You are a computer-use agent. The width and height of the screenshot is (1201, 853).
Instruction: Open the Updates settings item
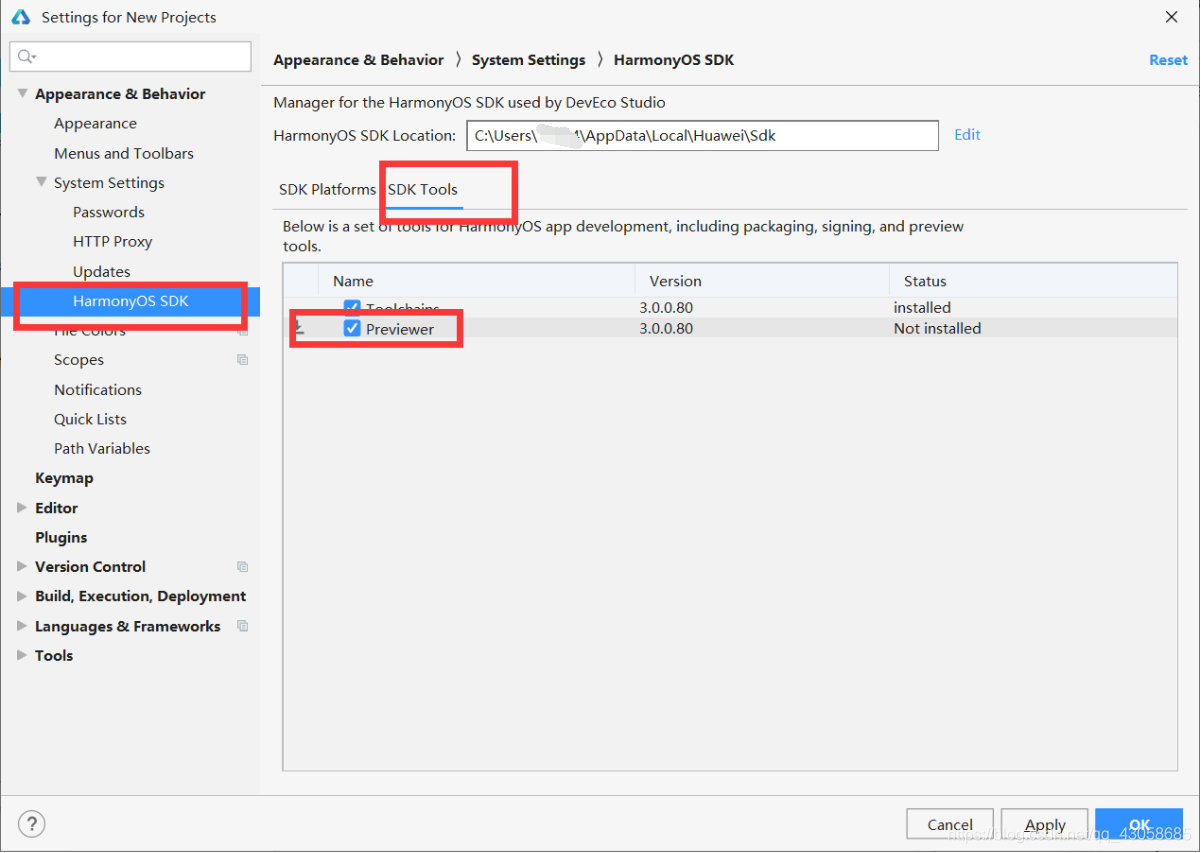[x=101, y=272]
